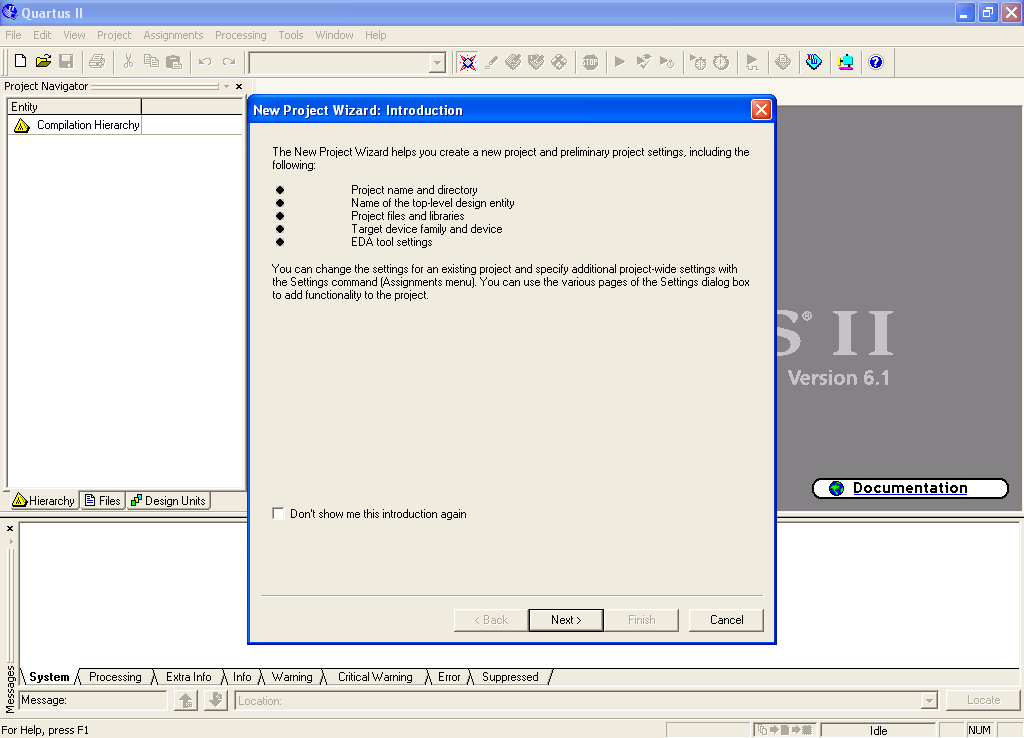1024x738 pixels.
Task: Click the New file toolbar icon
Action: (20, 62)
